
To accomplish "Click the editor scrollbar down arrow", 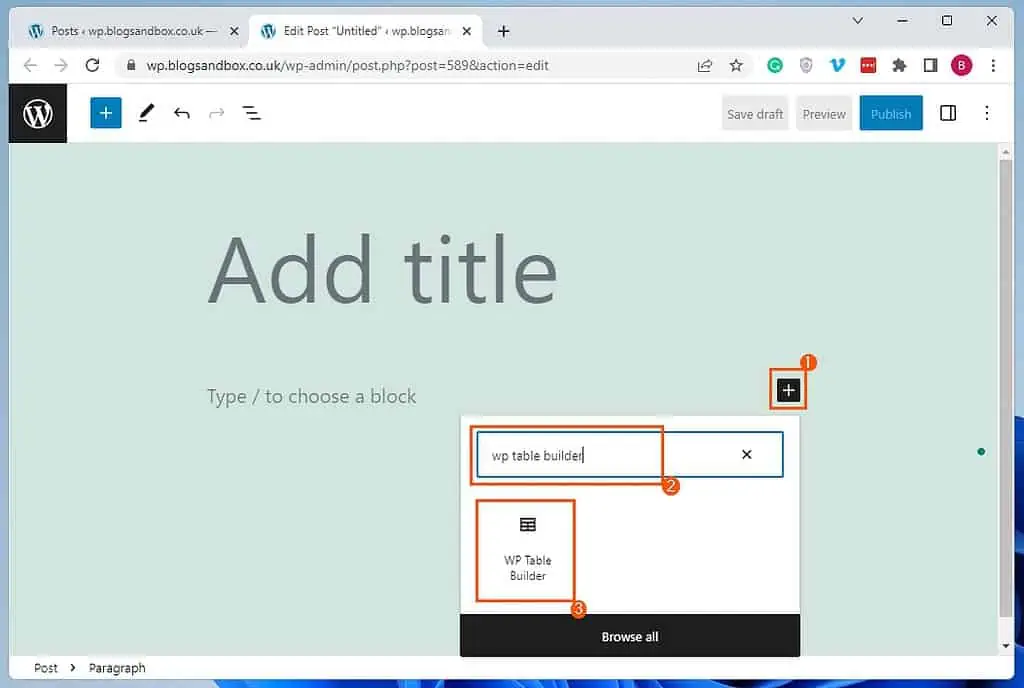I will [1006, 646].
